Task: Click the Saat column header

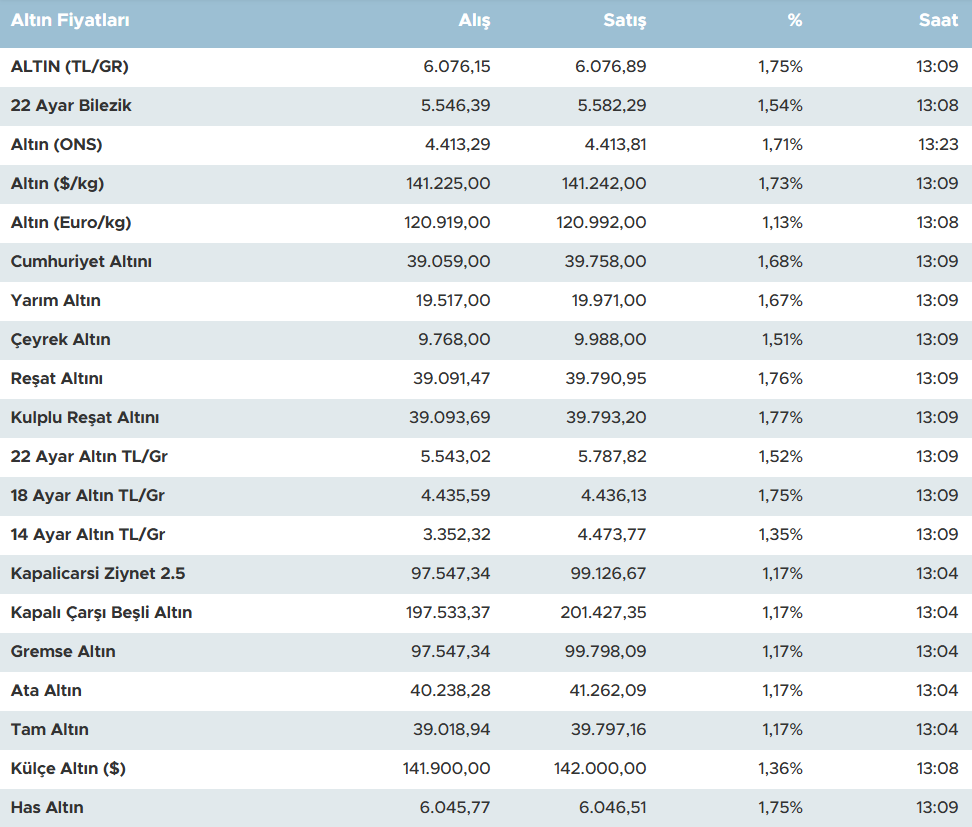Action: 938,20
